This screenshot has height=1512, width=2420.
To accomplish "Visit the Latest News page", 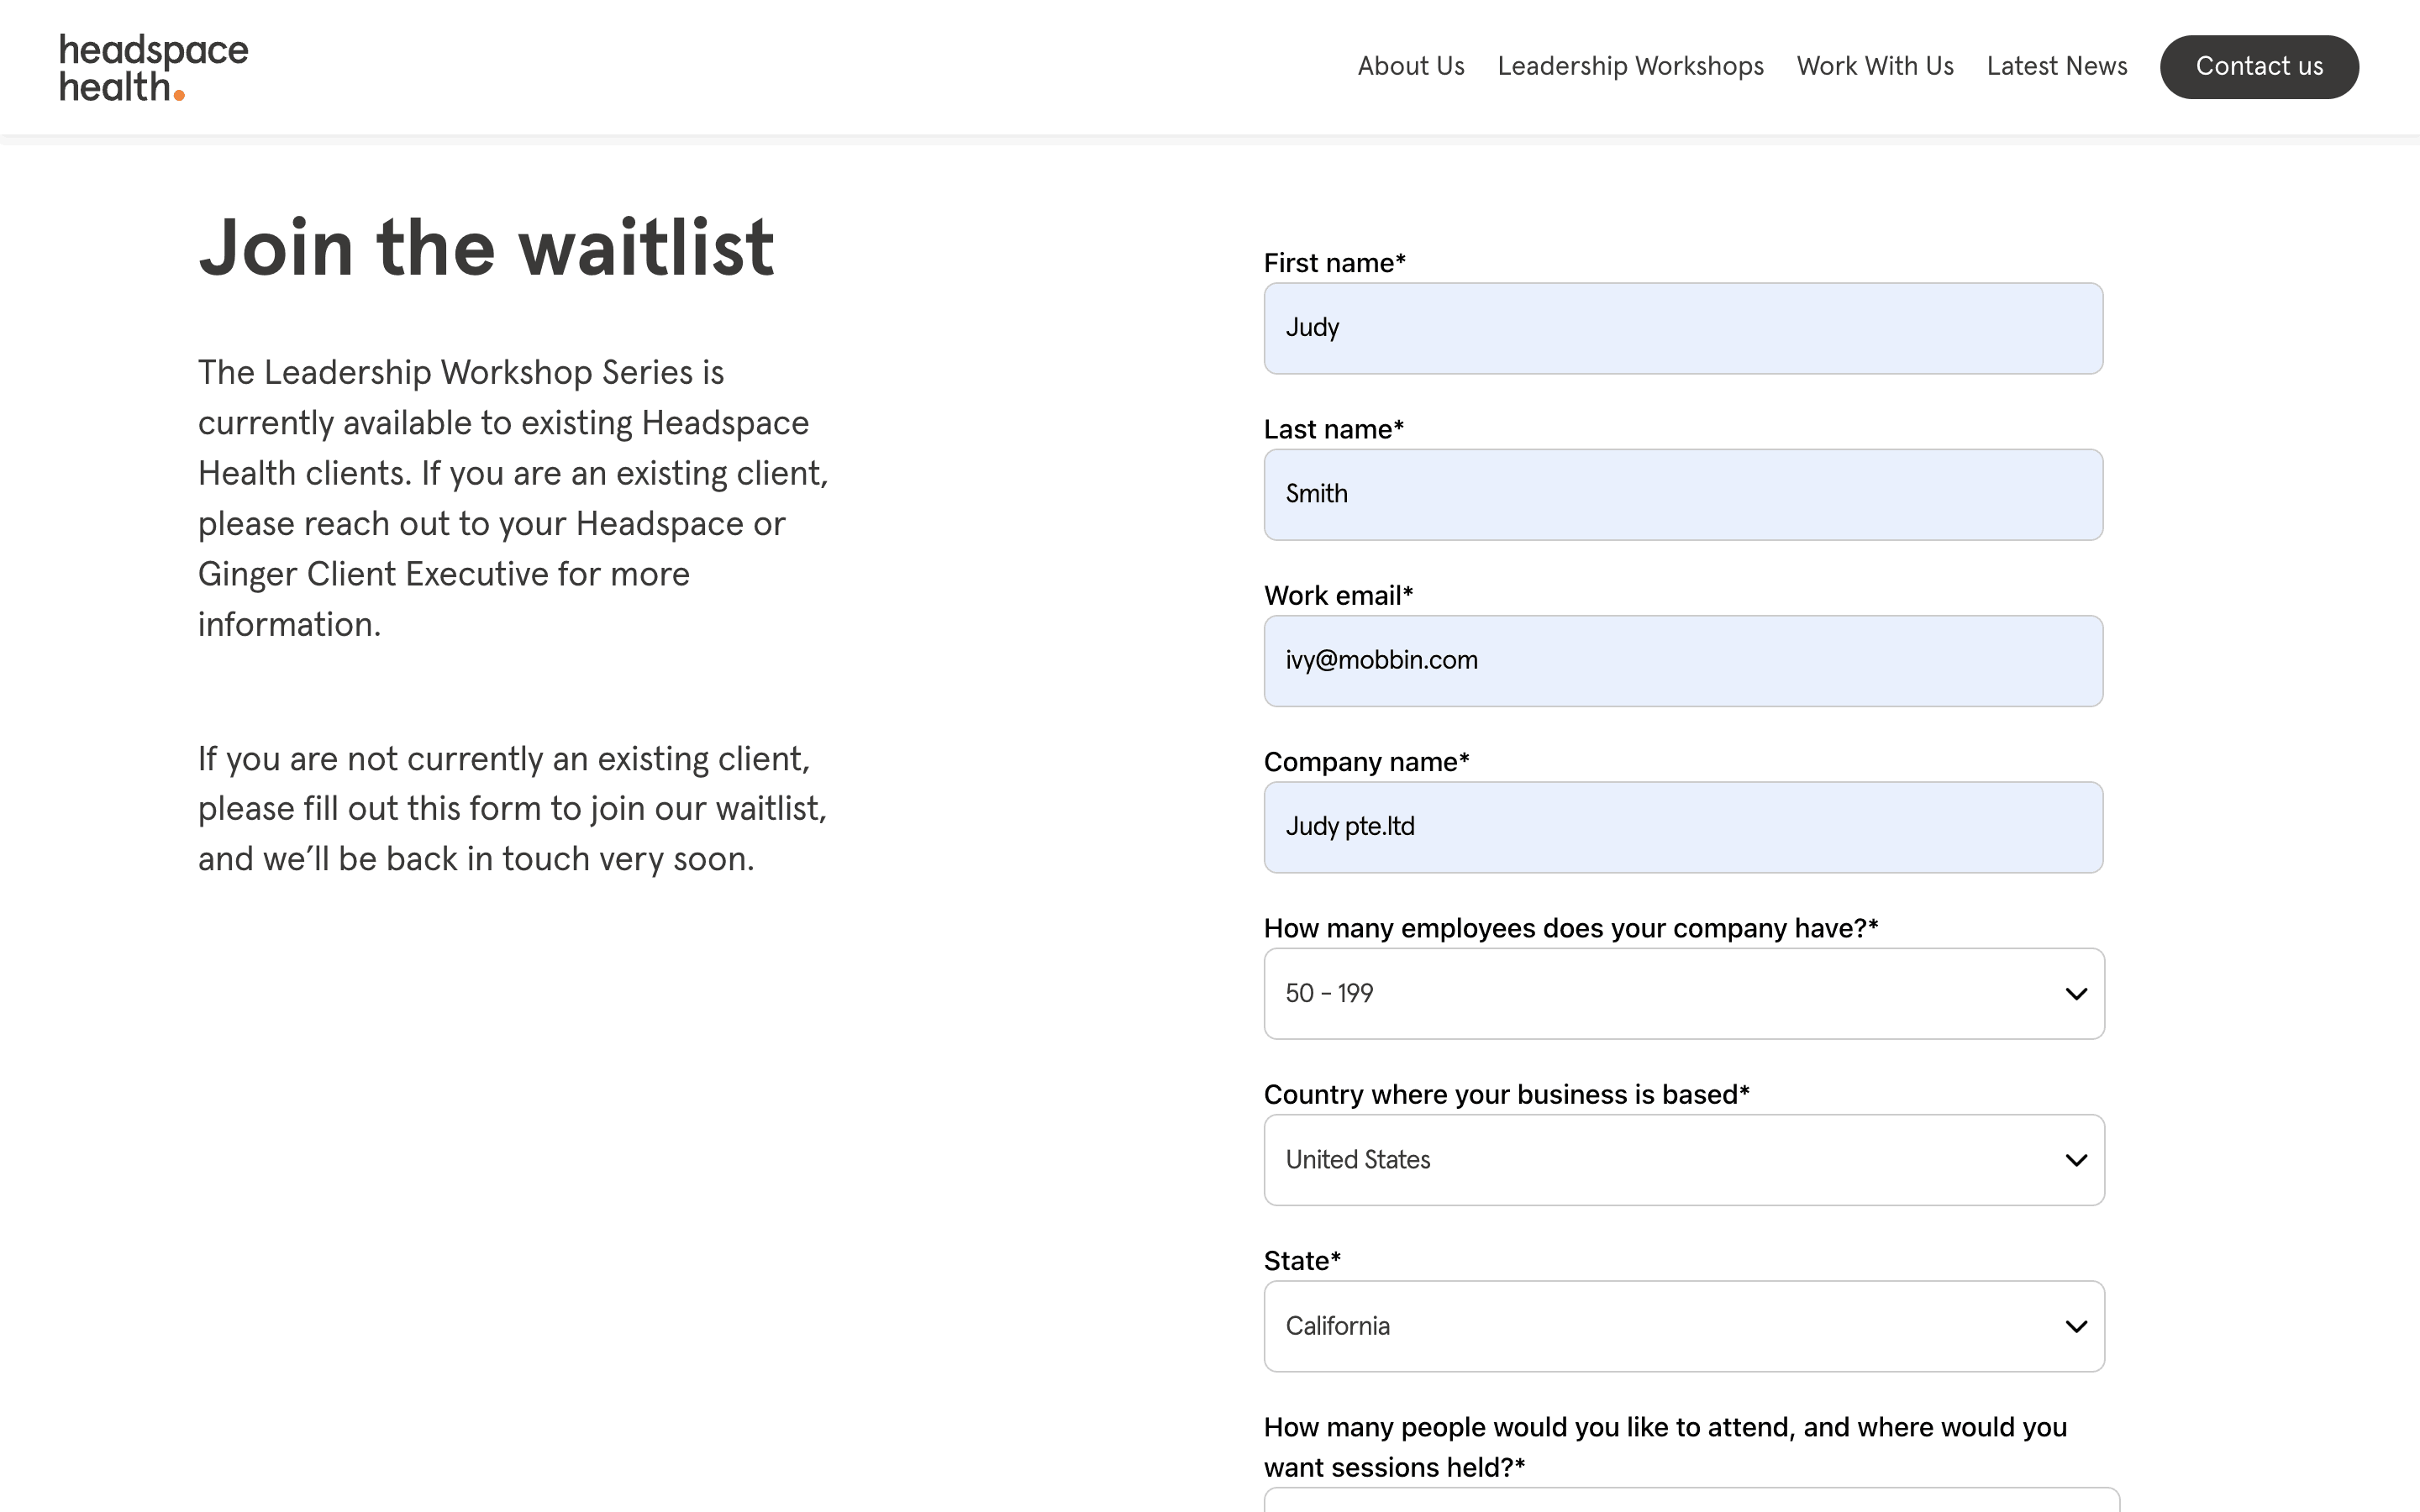I will pos(2056,66).
